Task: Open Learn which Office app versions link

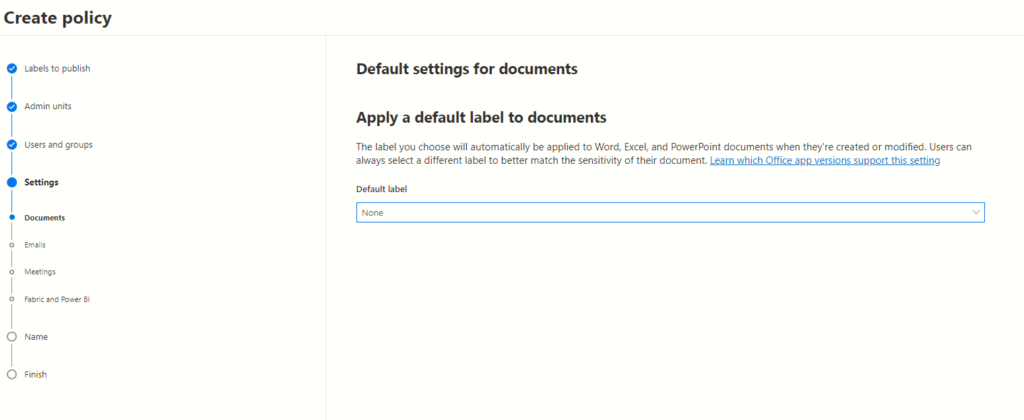Action: [x=824, y=160]
